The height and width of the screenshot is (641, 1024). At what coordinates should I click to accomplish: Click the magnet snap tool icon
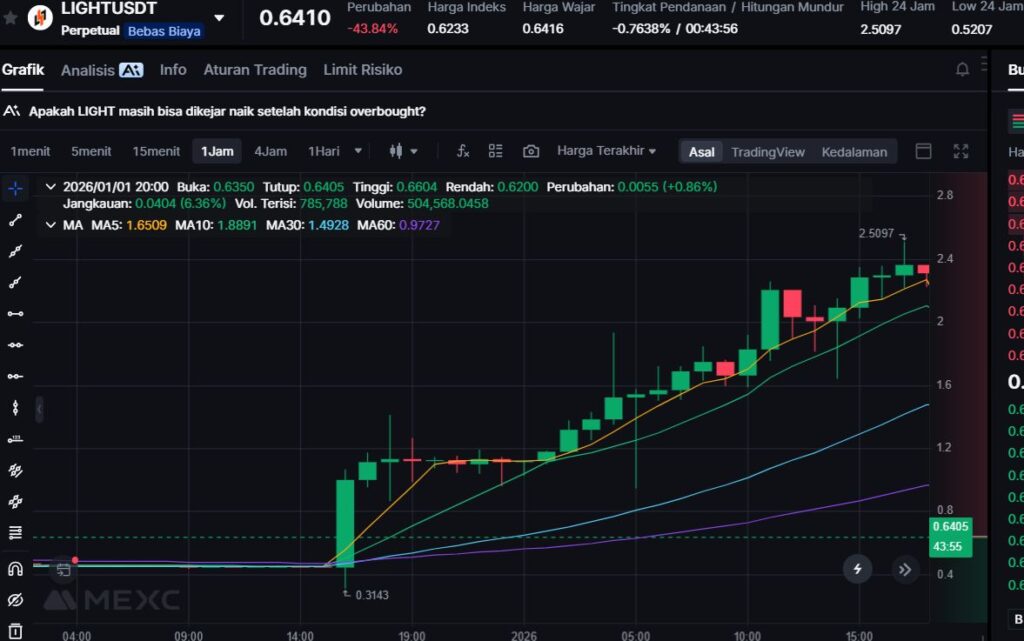click(x=15, y=569)
